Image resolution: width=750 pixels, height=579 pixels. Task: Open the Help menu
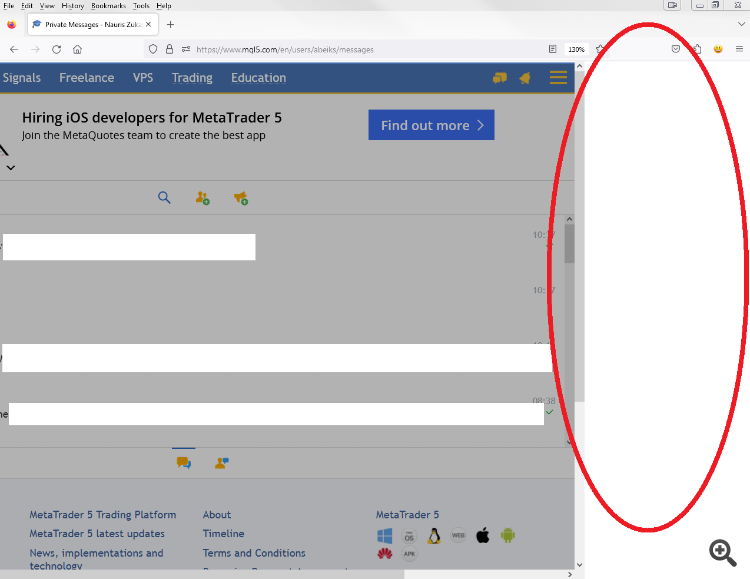point(164,6)
